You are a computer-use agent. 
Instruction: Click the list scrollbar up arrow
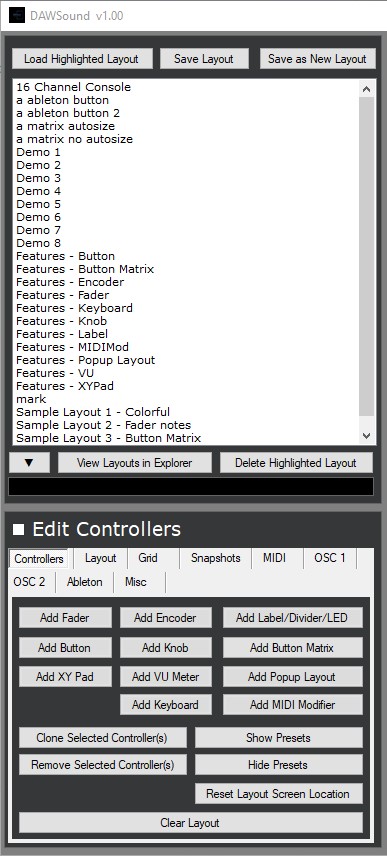coord(366,89)
